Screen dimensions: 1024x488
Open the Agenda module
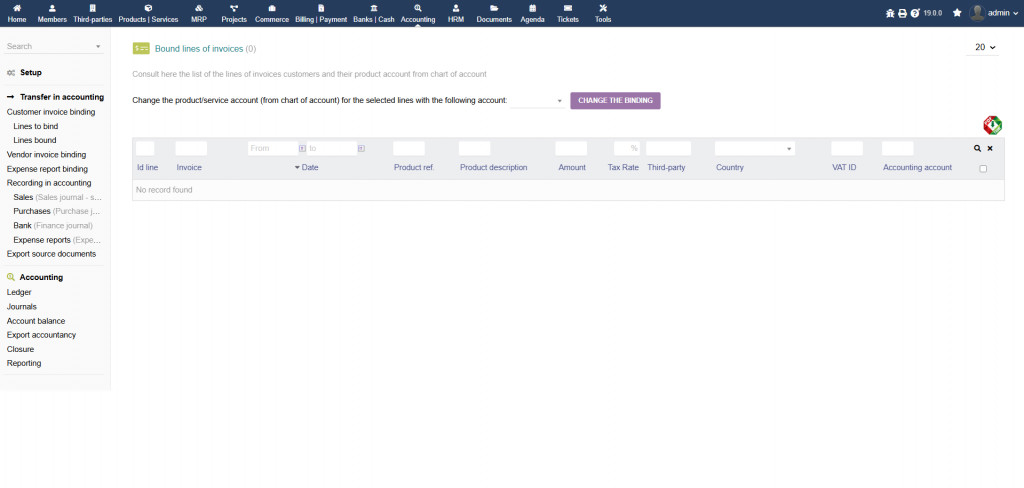coord(532,13)
